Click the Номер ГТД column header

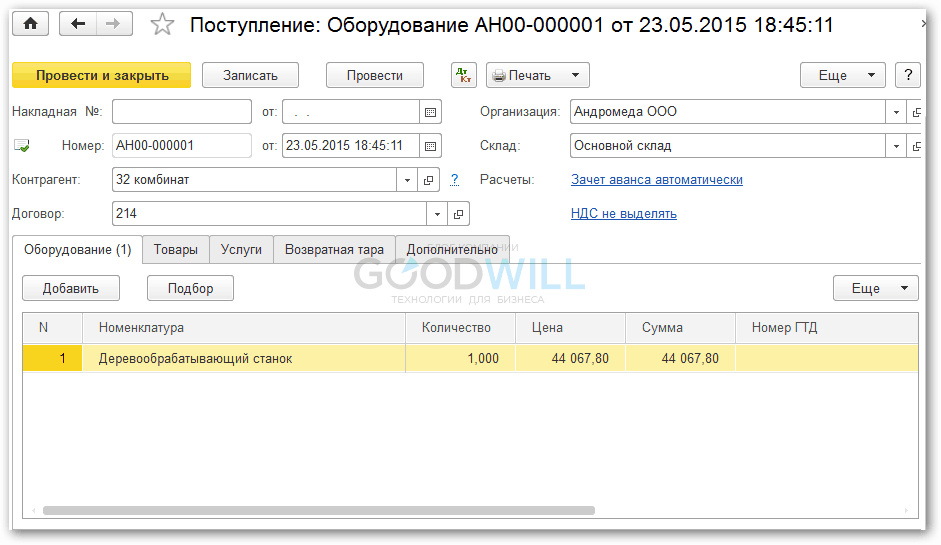point(827,328)
